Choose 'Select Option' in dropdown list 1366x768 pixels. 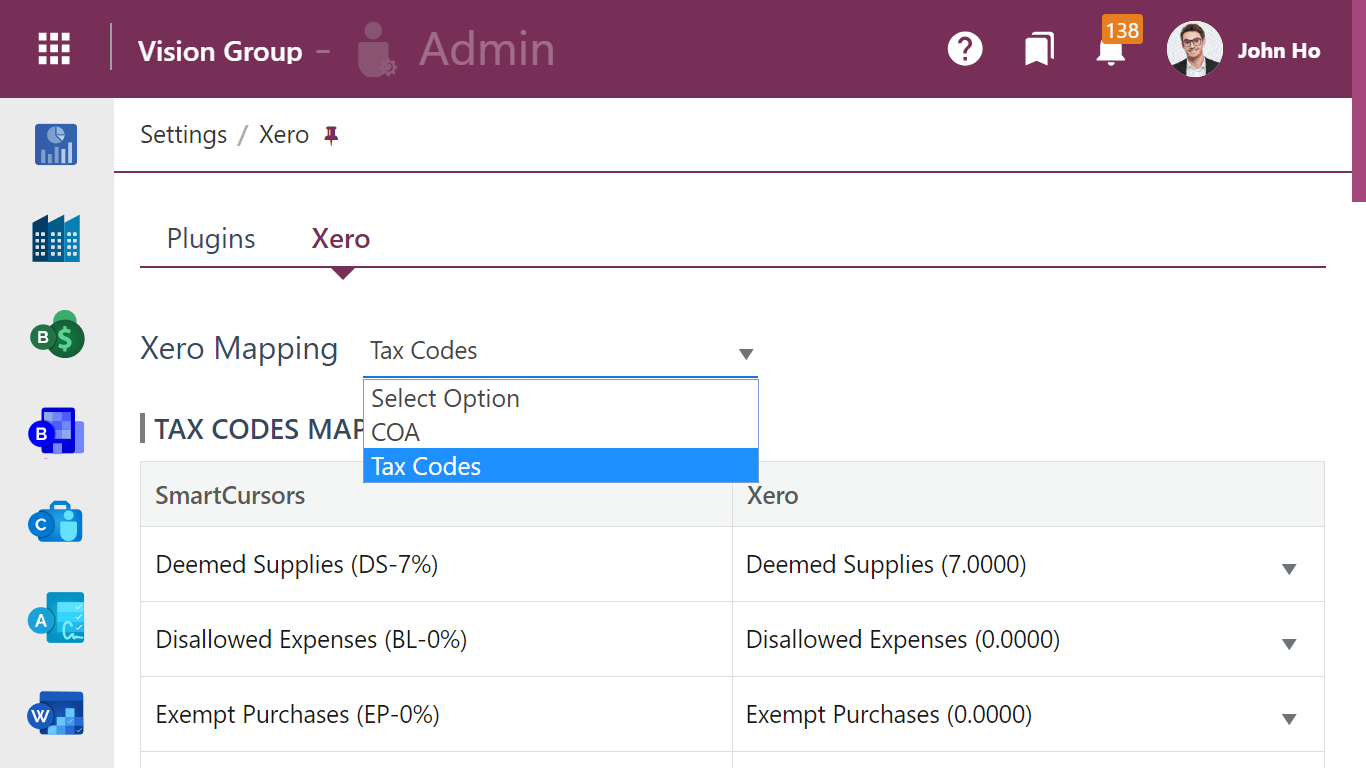tap(561, 398)
